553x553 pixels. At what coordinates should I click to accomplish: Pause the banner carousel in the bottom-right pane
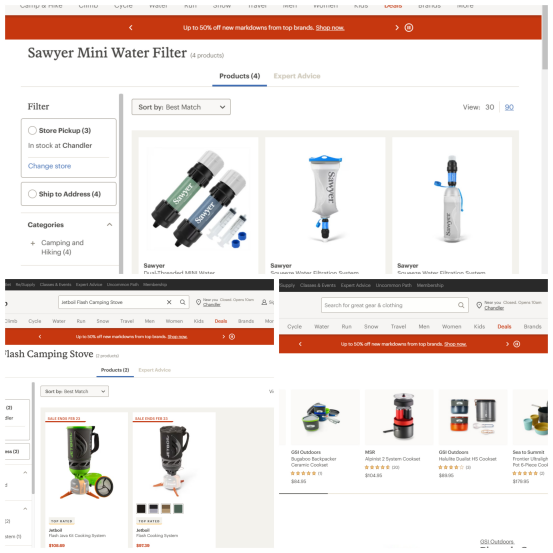tap(516, 344)
